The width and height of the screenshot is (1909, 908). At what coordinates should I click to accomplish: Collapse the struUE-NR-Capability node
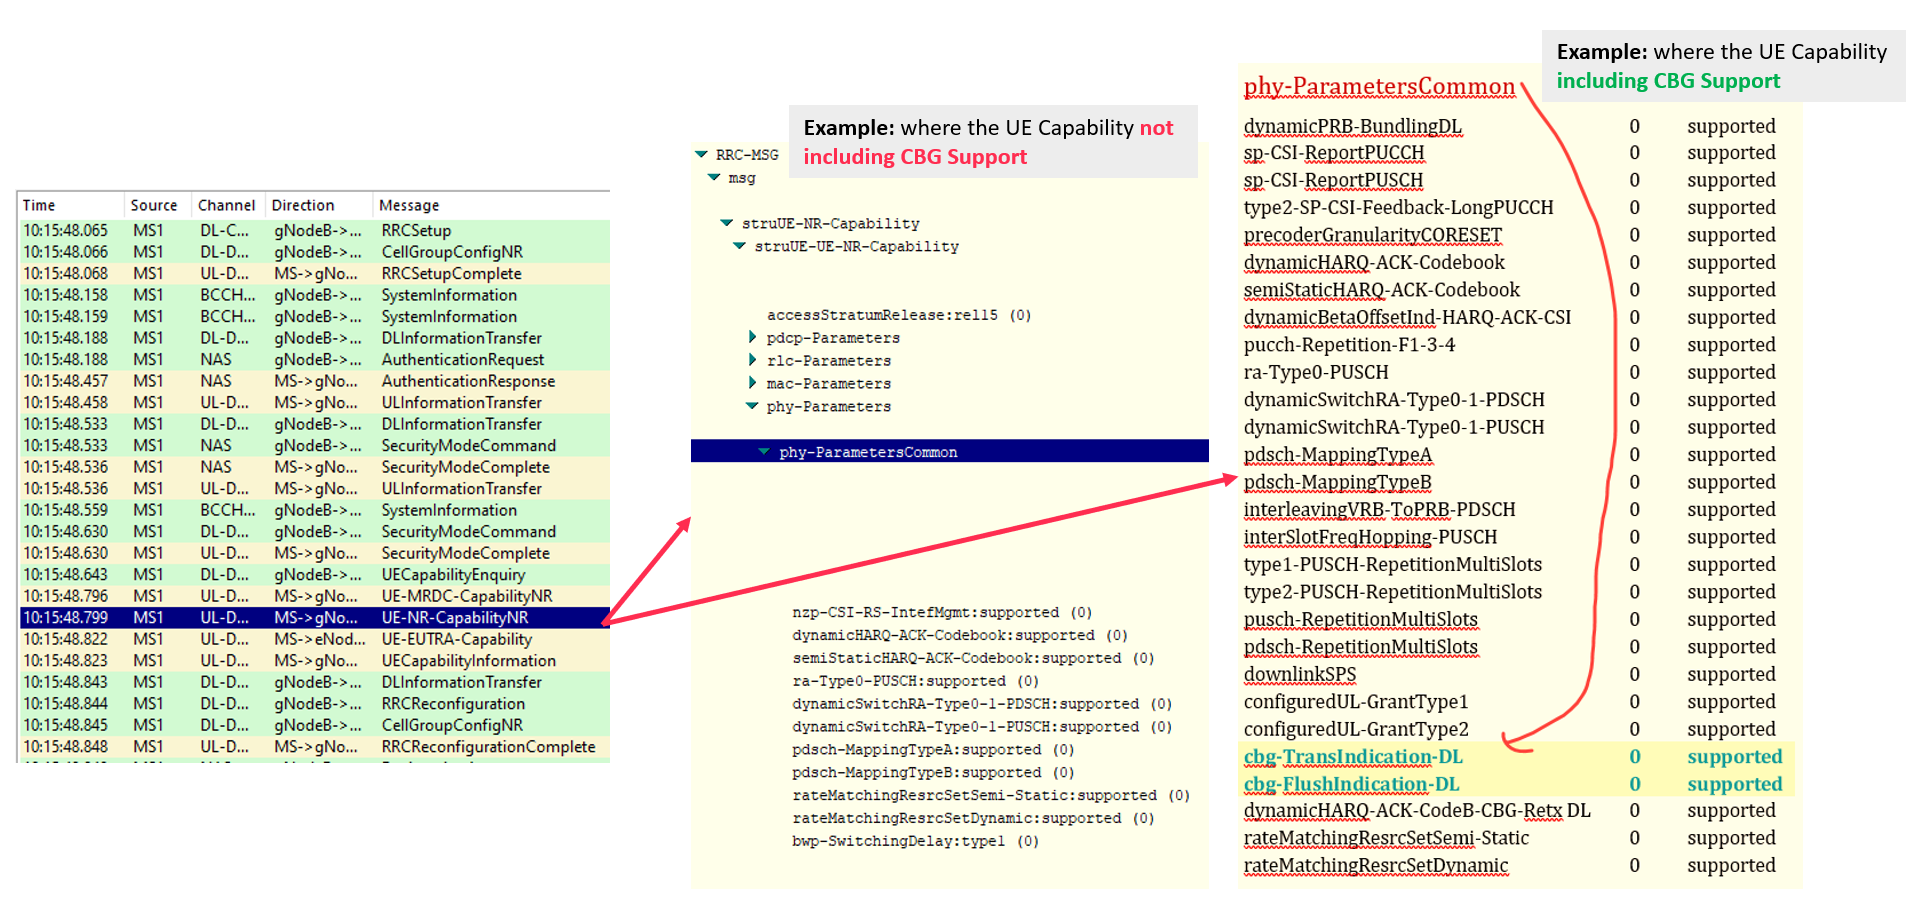(x=727, y=223)
